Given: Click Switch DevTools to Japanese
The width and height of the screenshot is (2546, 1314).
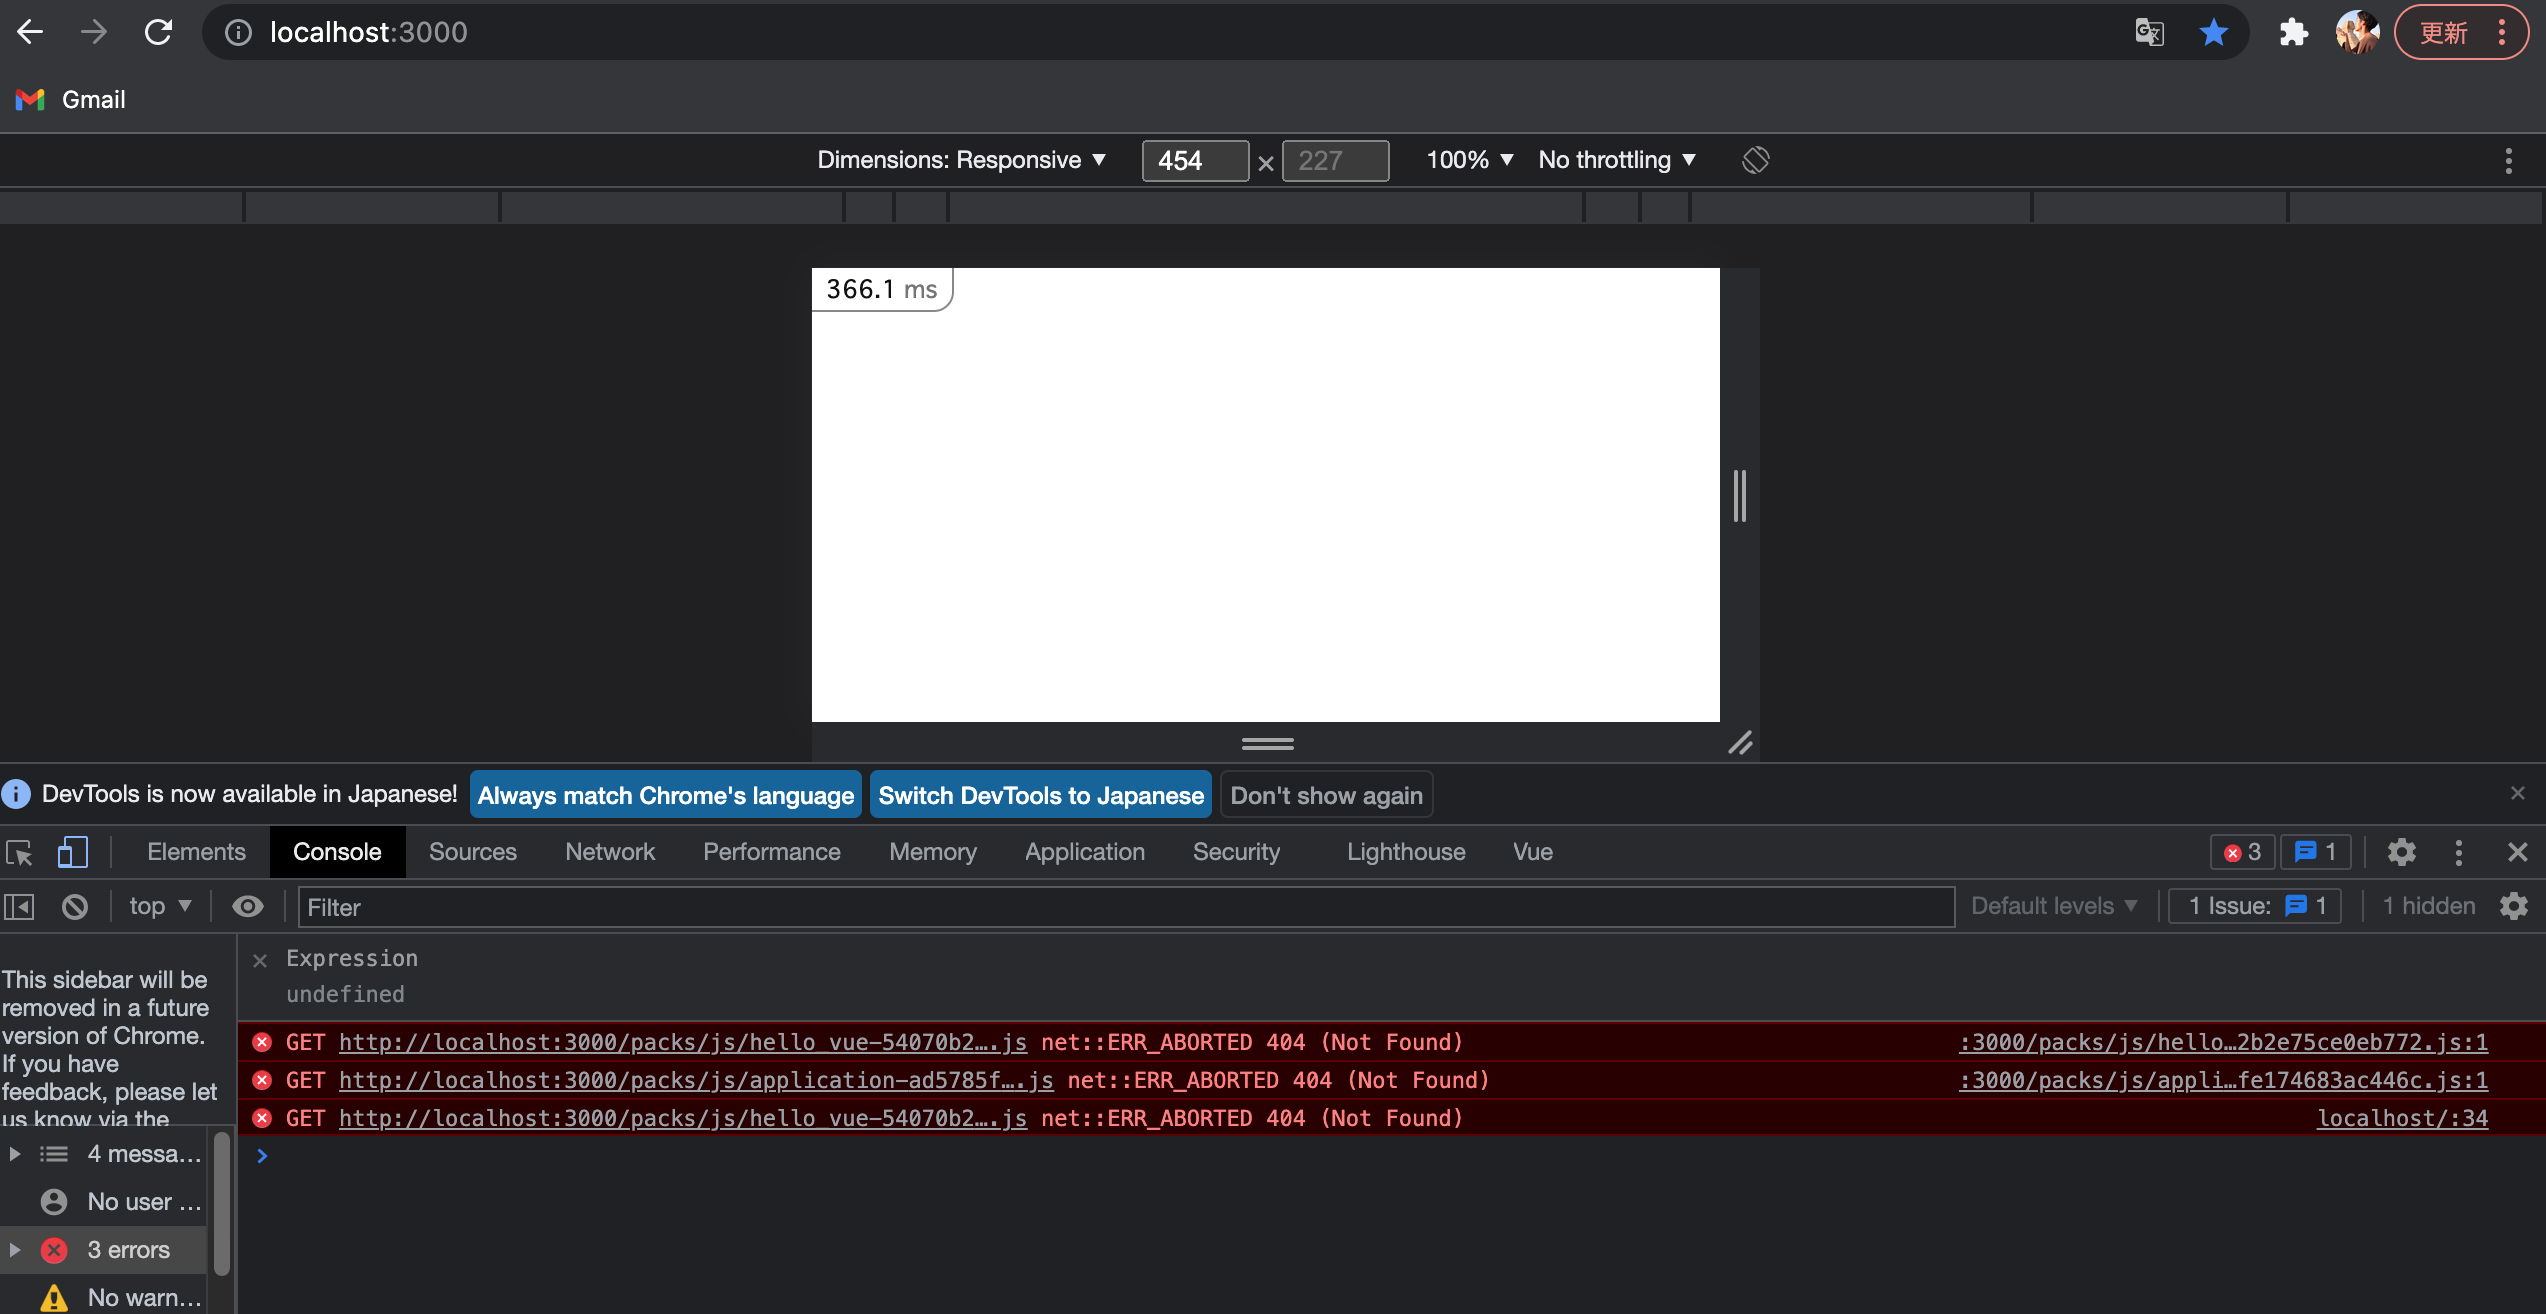Looking at the screenshot, I should click(x=1040, y=795).
